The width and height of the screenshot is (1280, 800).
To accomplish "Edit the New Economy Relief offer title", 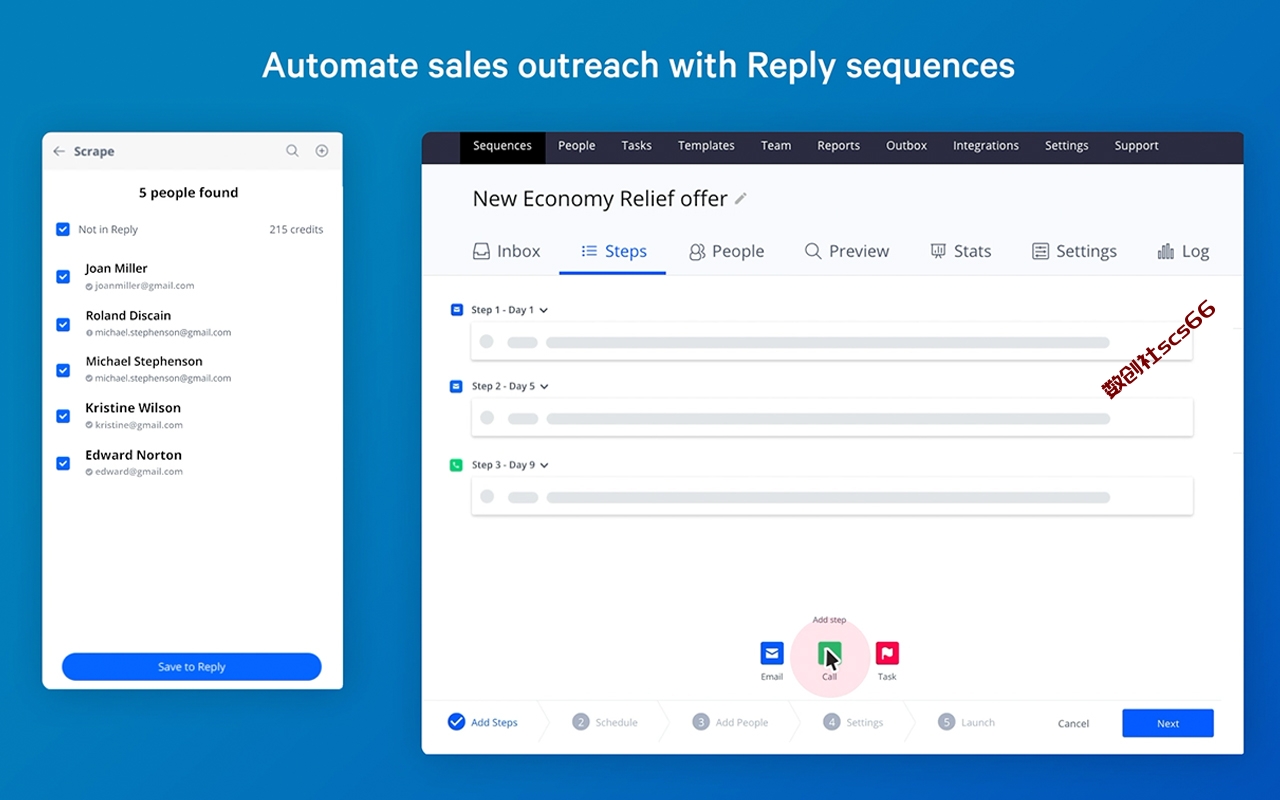I will (741, 199).
